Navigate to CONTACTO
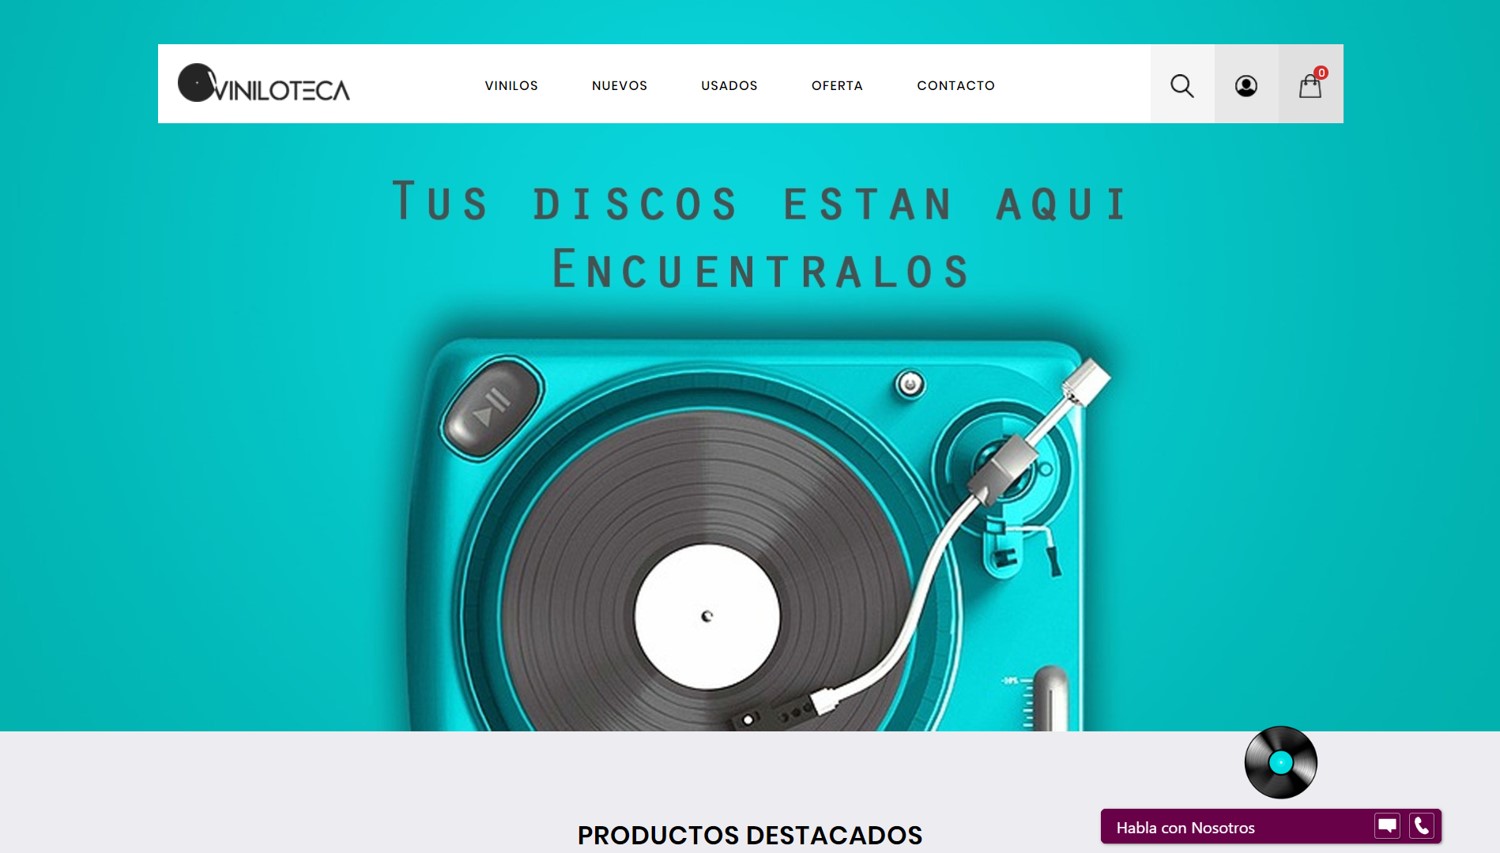 [x=956, y=85]
